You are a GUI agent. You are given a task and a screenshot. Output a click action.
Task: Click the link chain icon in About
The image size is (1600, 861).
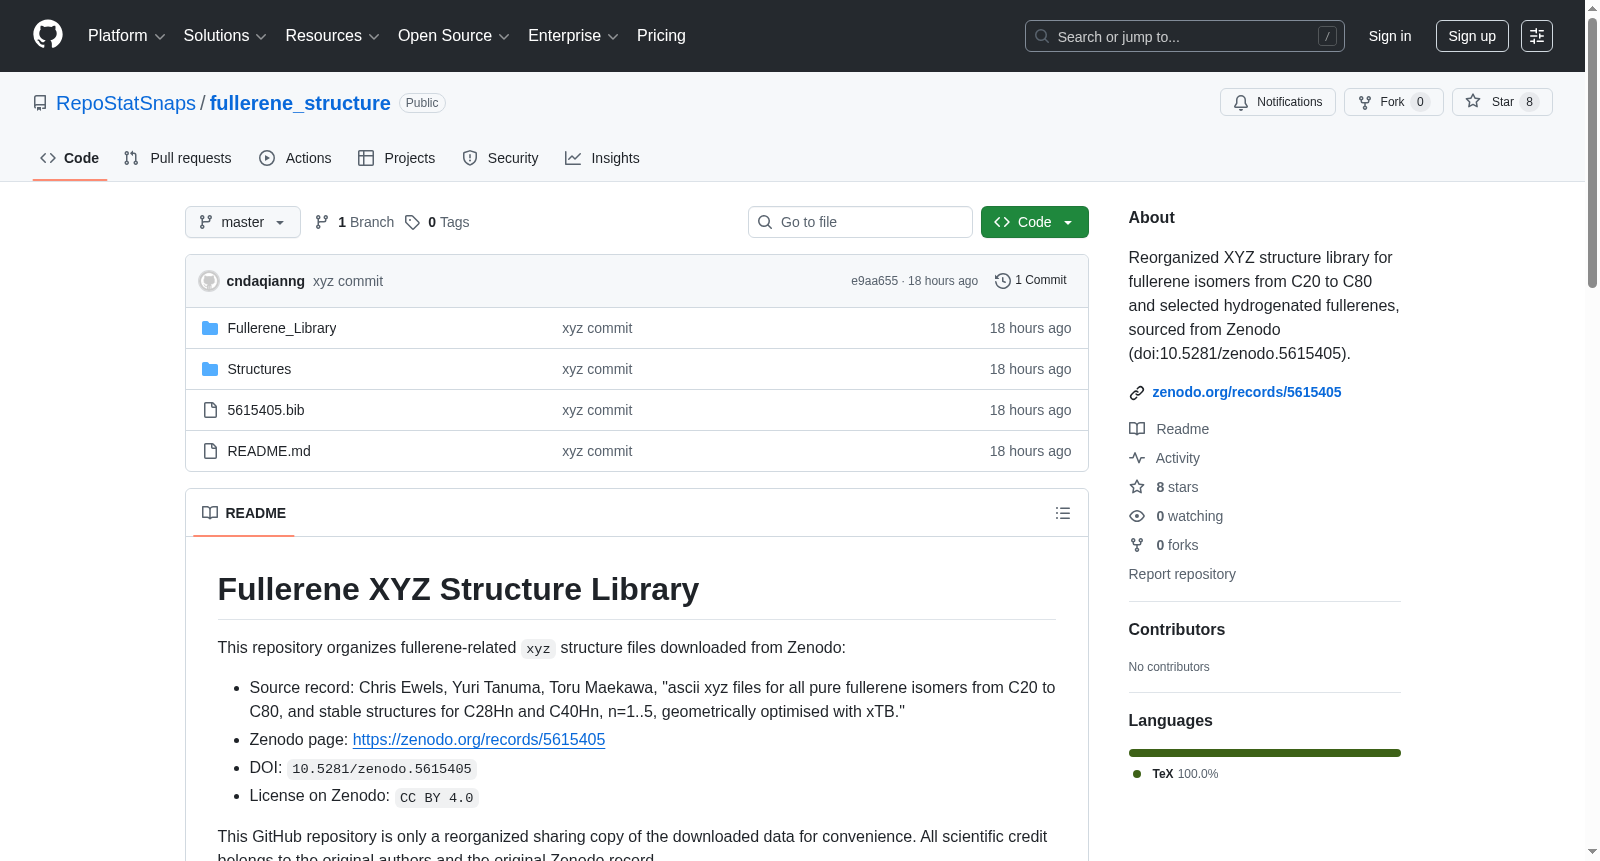tap(1137, 392)
